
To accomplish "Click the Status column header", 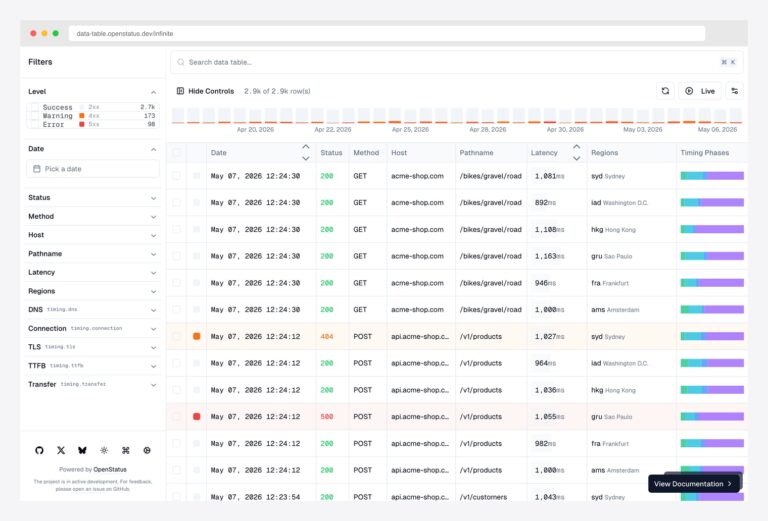I will point(331,153).
